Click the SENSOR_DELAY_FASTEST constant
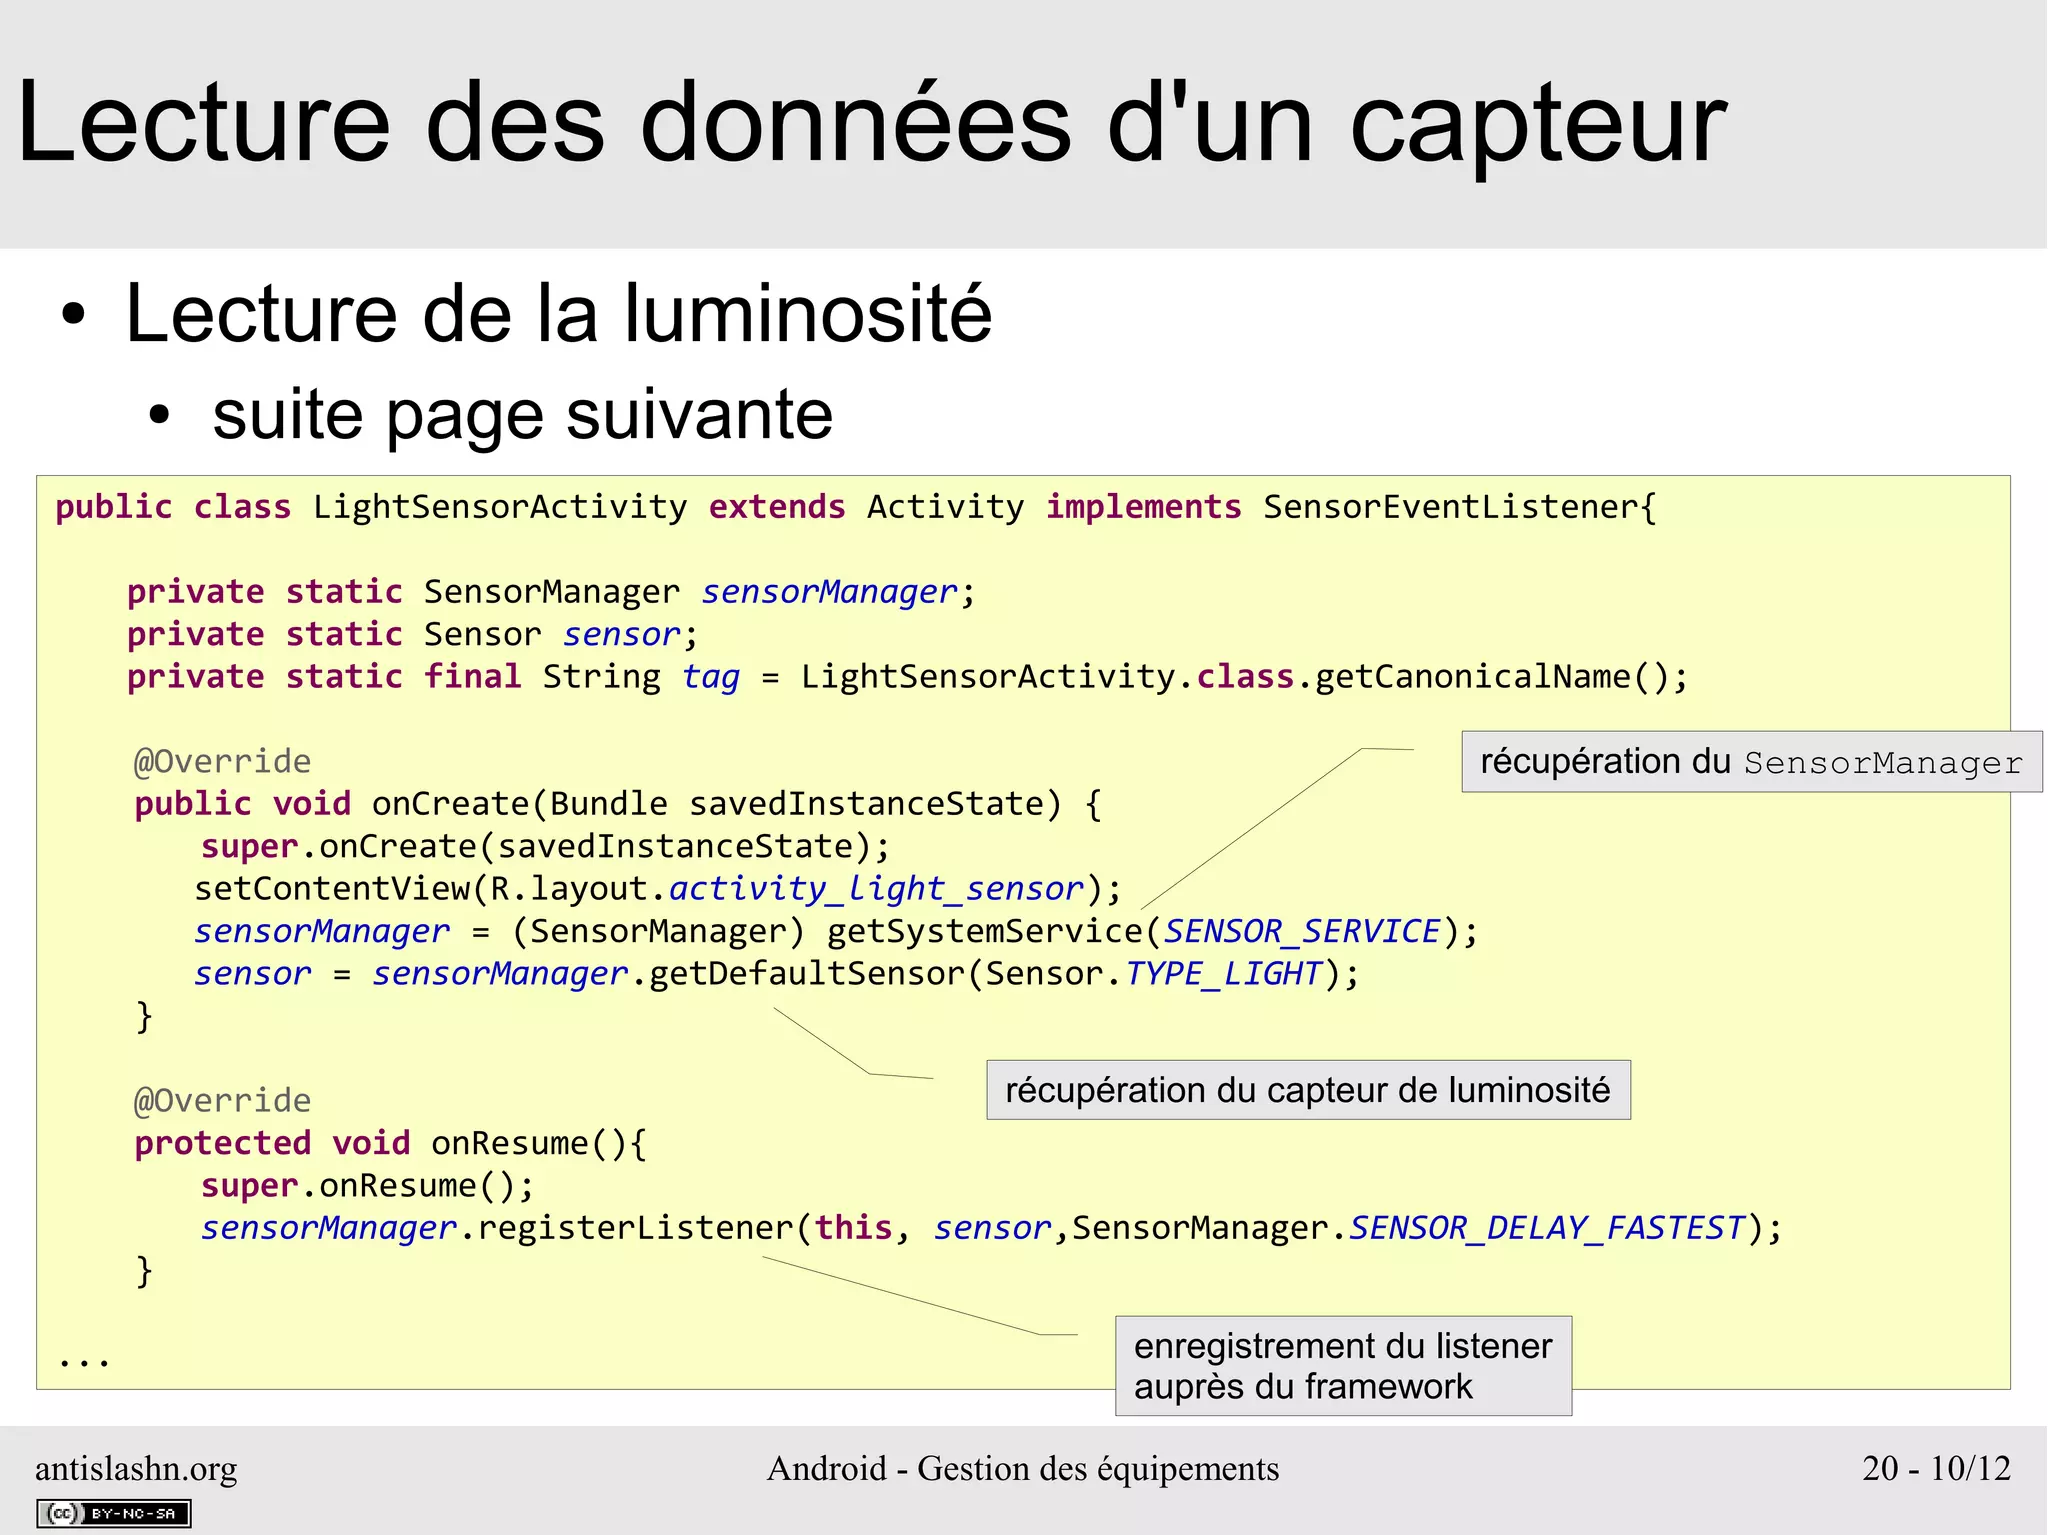 1547,1228
